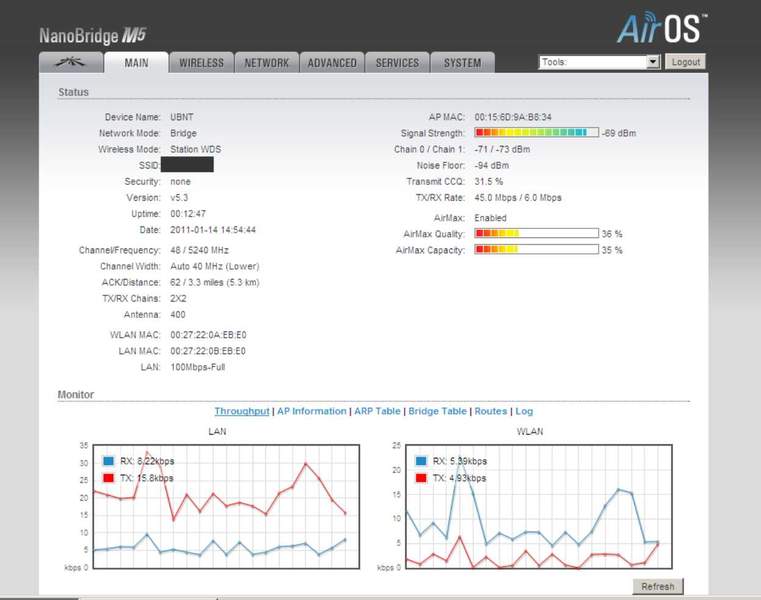
Task: Click the Transmit CCQ value 31.5 %
Action: [x=489, y=182]
